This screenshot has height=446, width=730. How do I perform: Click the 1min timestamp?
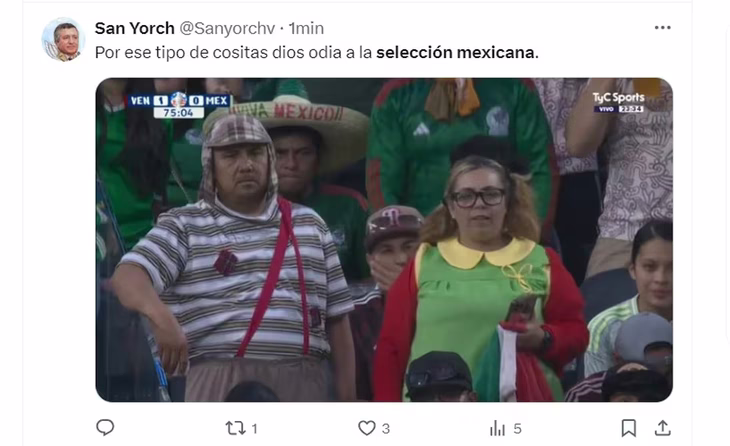click(x=306, y=28)
